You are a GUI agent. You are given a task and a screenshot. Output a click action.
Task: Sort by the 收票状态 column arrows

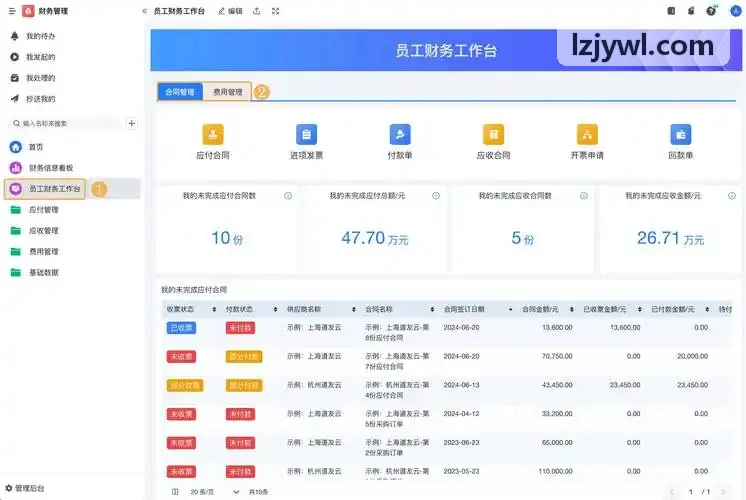point(214,309)
